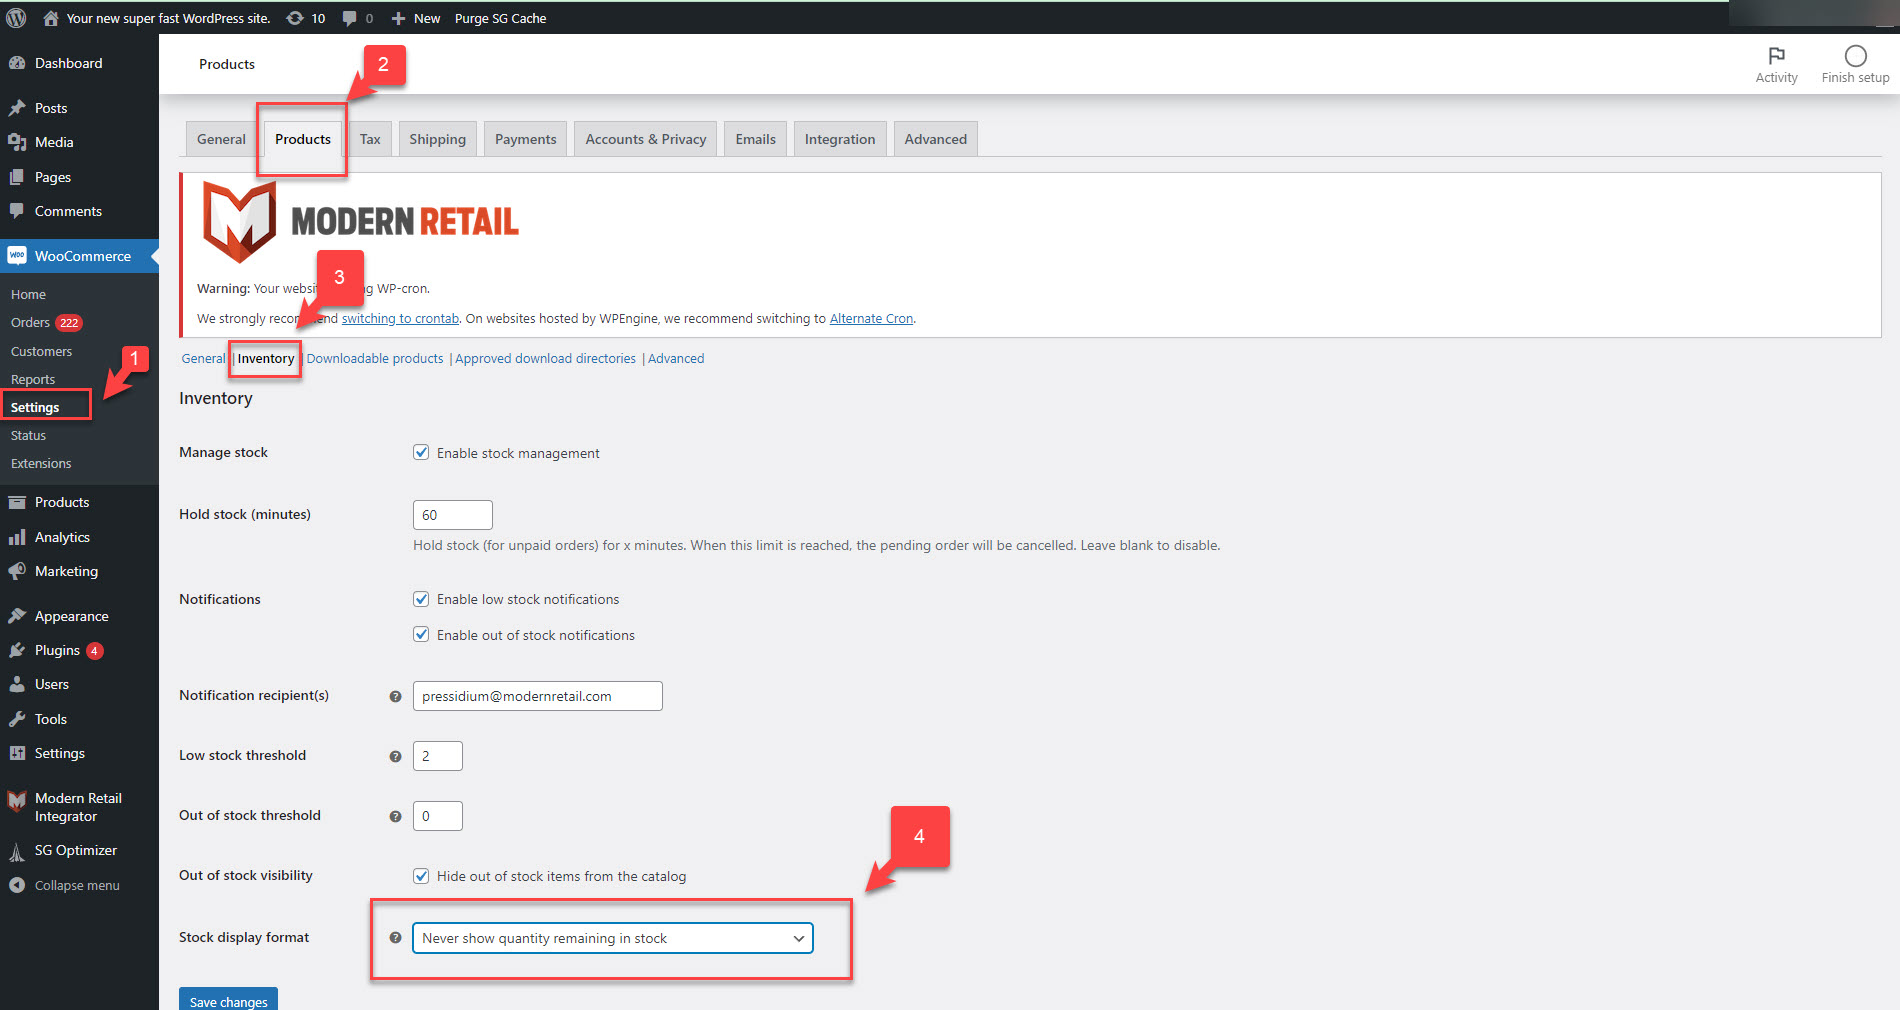
Task: Open the Downloadable products sub-section link
Action: point(375,359)
